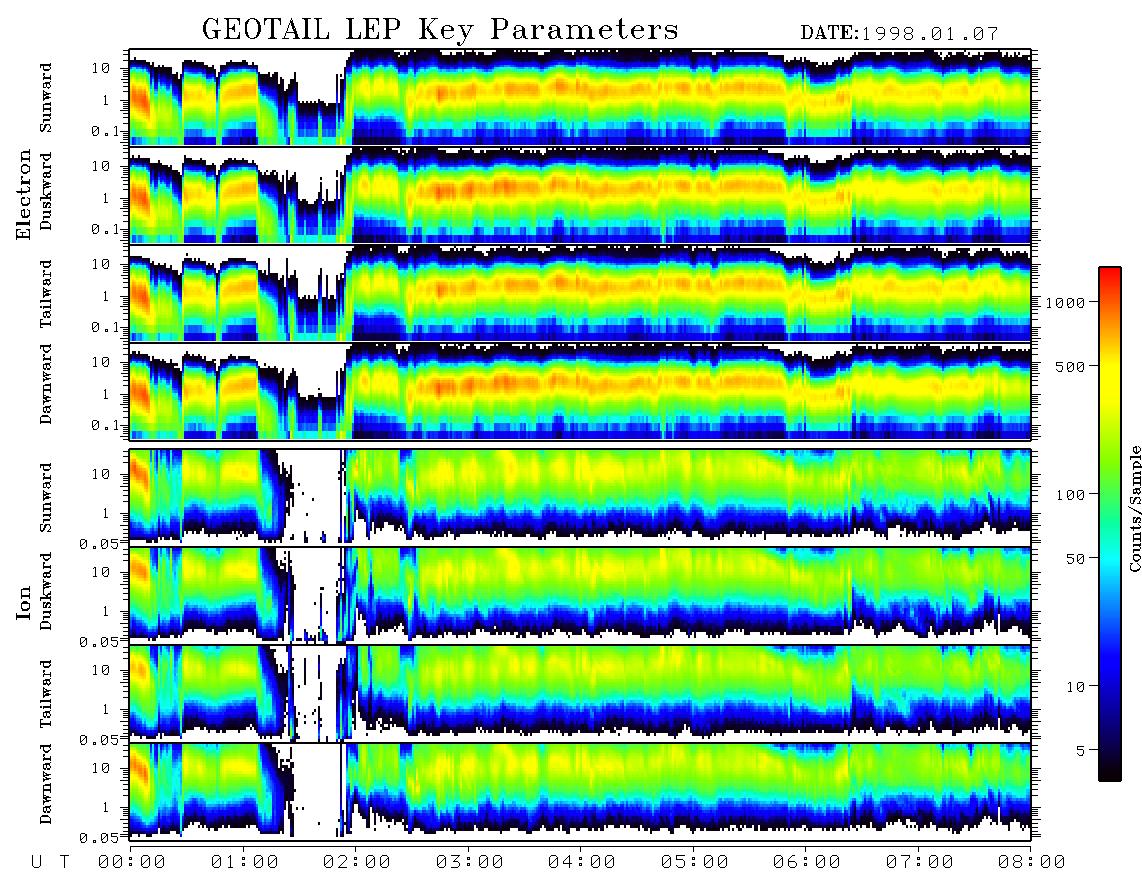Click the "04:00" time tick label
Screen dimensions: 1142x880
click(582, 863)
